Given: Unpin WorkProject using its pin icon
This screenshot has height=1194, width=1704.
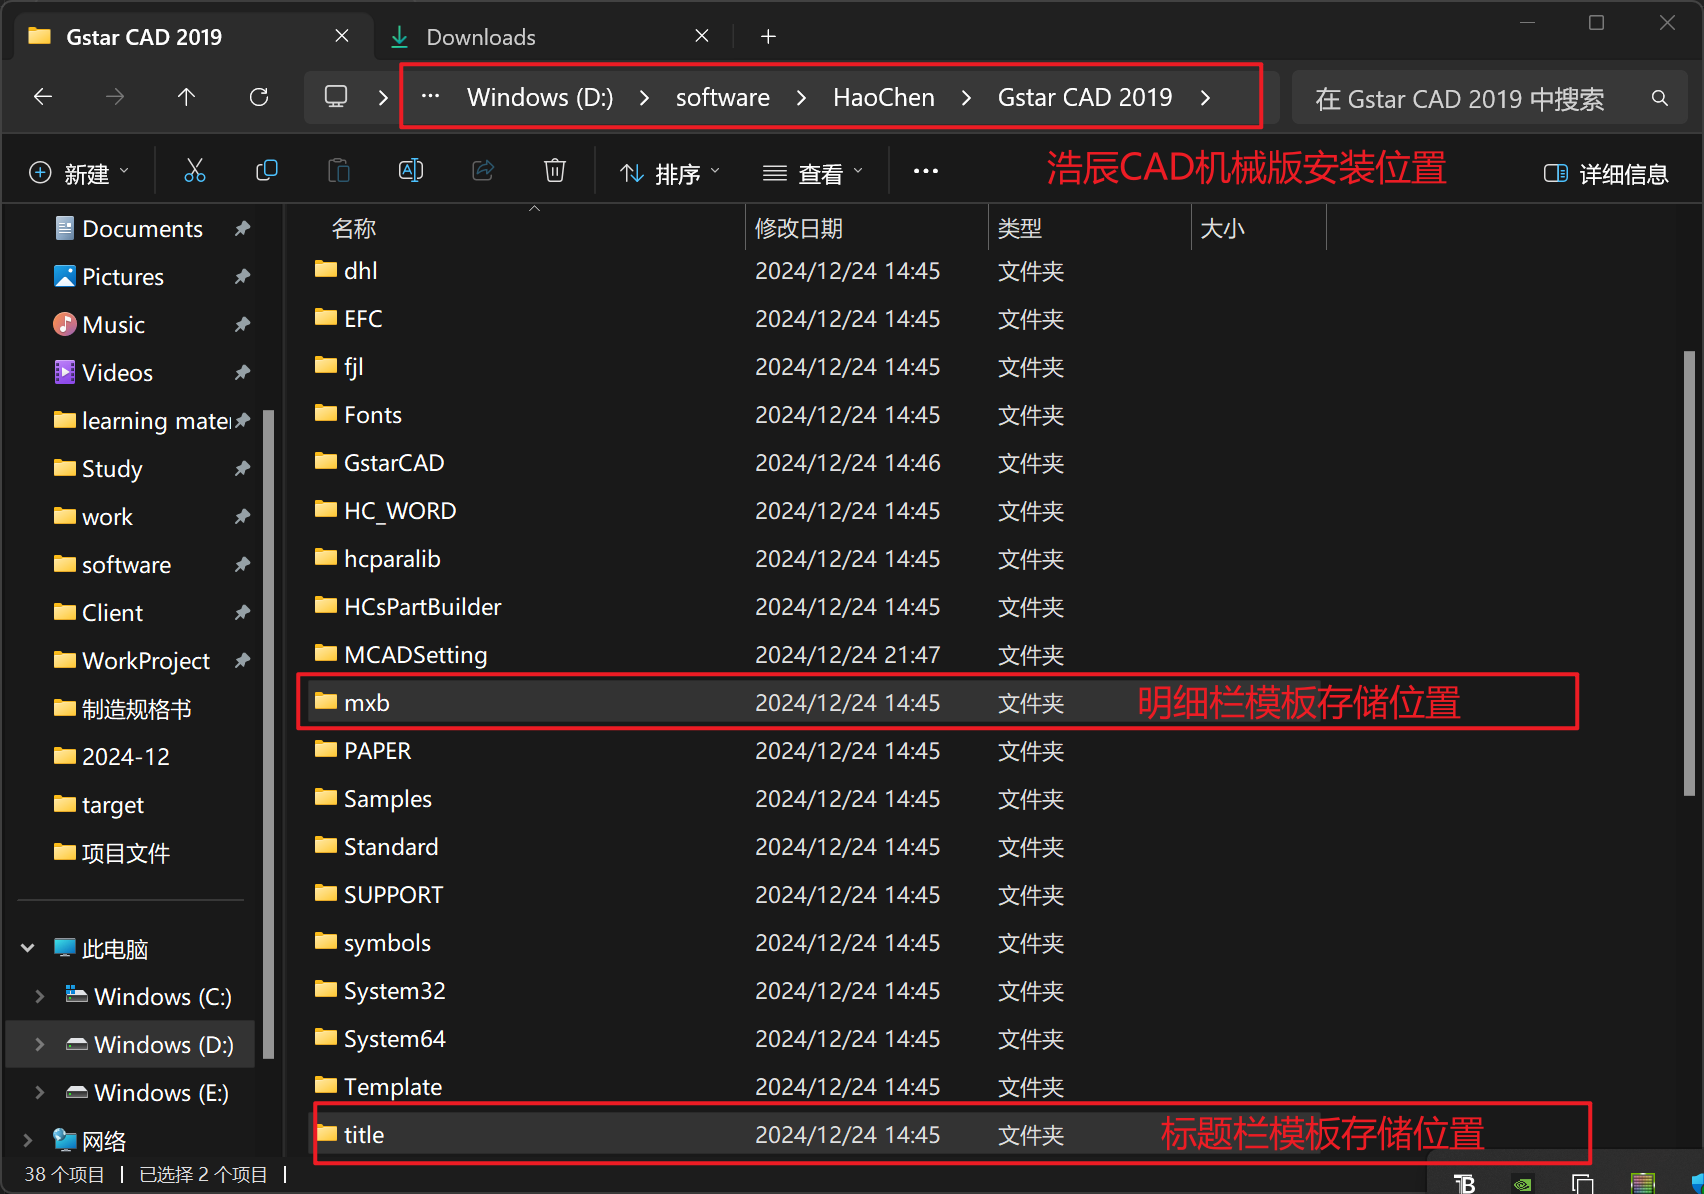Looking at the screenshot, I should [242, 661].
